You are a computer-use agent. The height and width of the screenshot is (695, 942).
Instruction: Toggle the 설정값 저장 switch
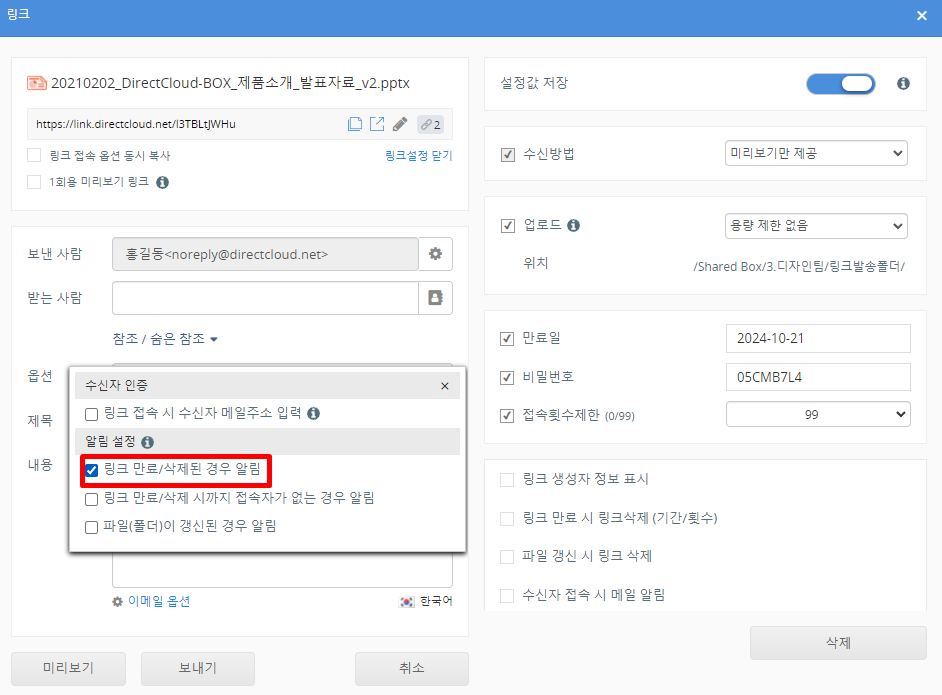pyautogui.click(x=840, y=84)
